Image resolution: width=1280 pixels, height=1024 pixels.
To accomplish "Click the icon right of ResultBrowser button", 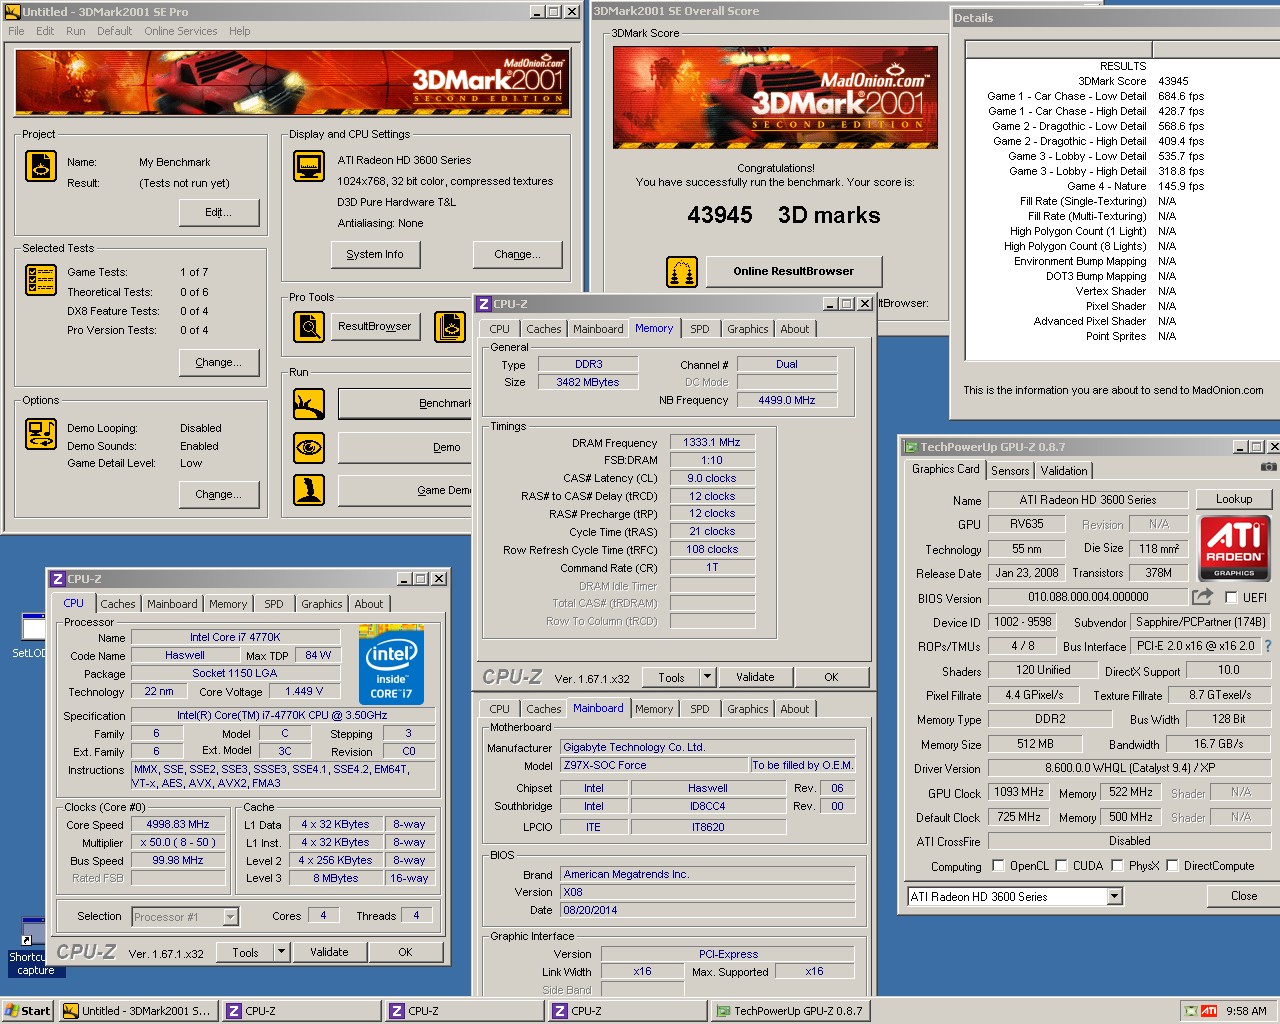I will click(x=451, y=327).
